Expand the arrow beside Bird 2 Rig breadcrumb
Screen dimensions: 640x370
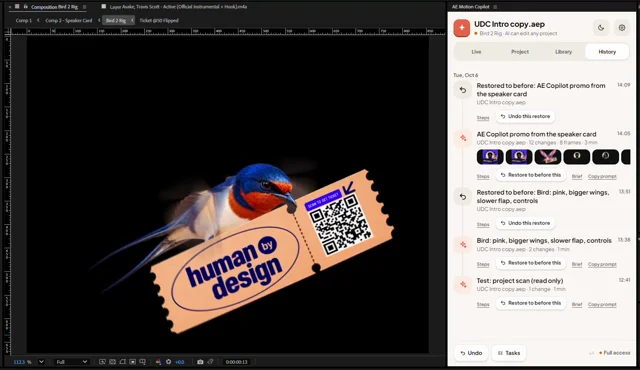coord(132,20)
